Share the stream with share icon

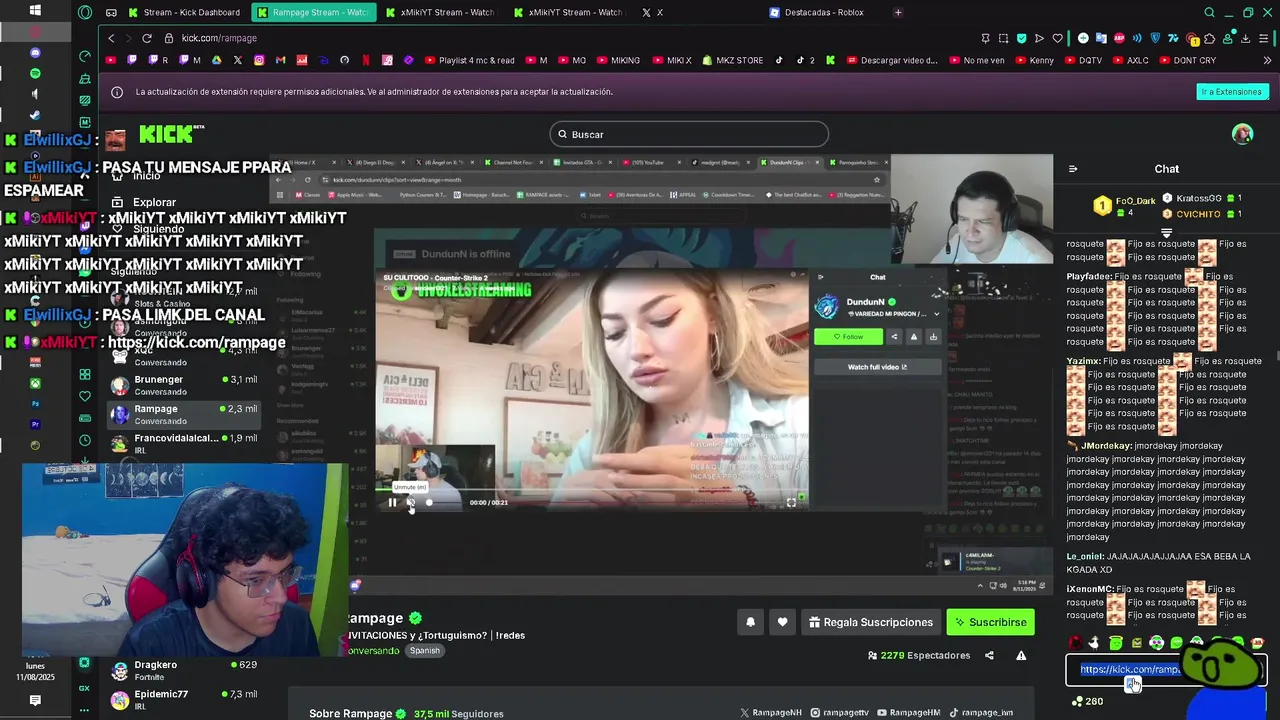tap(989, 656)
